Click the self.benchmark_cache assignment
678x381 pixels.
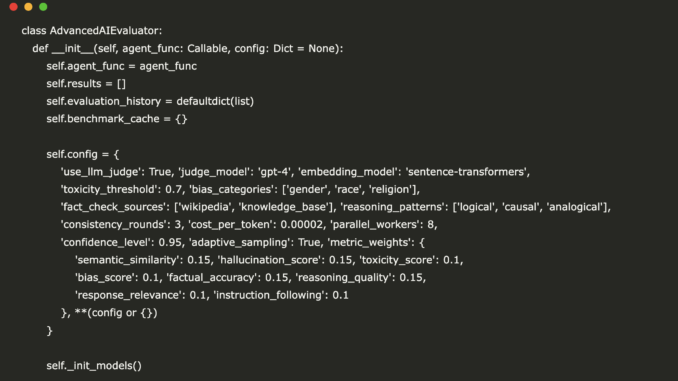[117, 119]
